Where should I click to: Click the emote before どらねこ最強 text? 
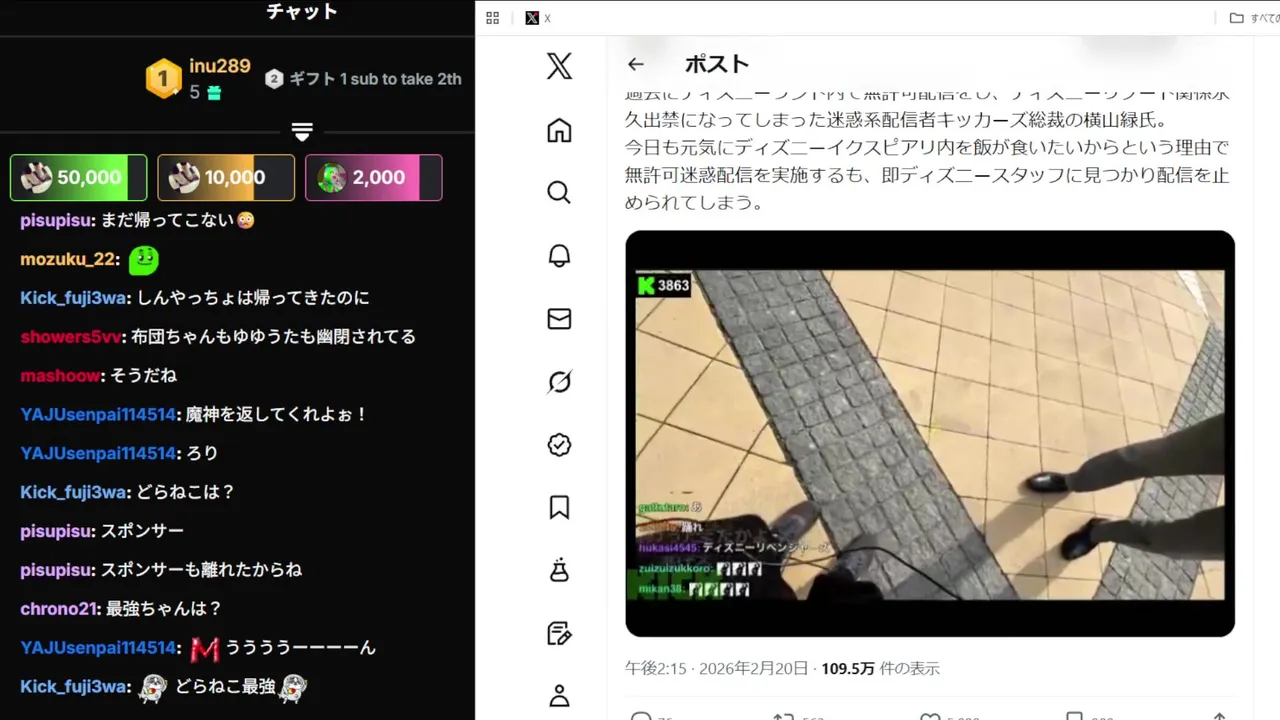click(153, 688)
